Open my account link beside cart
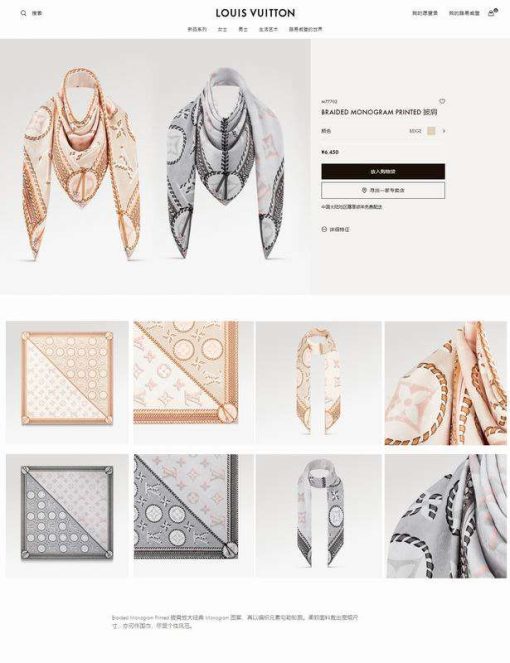This screenshot has height=663, width=510. (464, 13)
